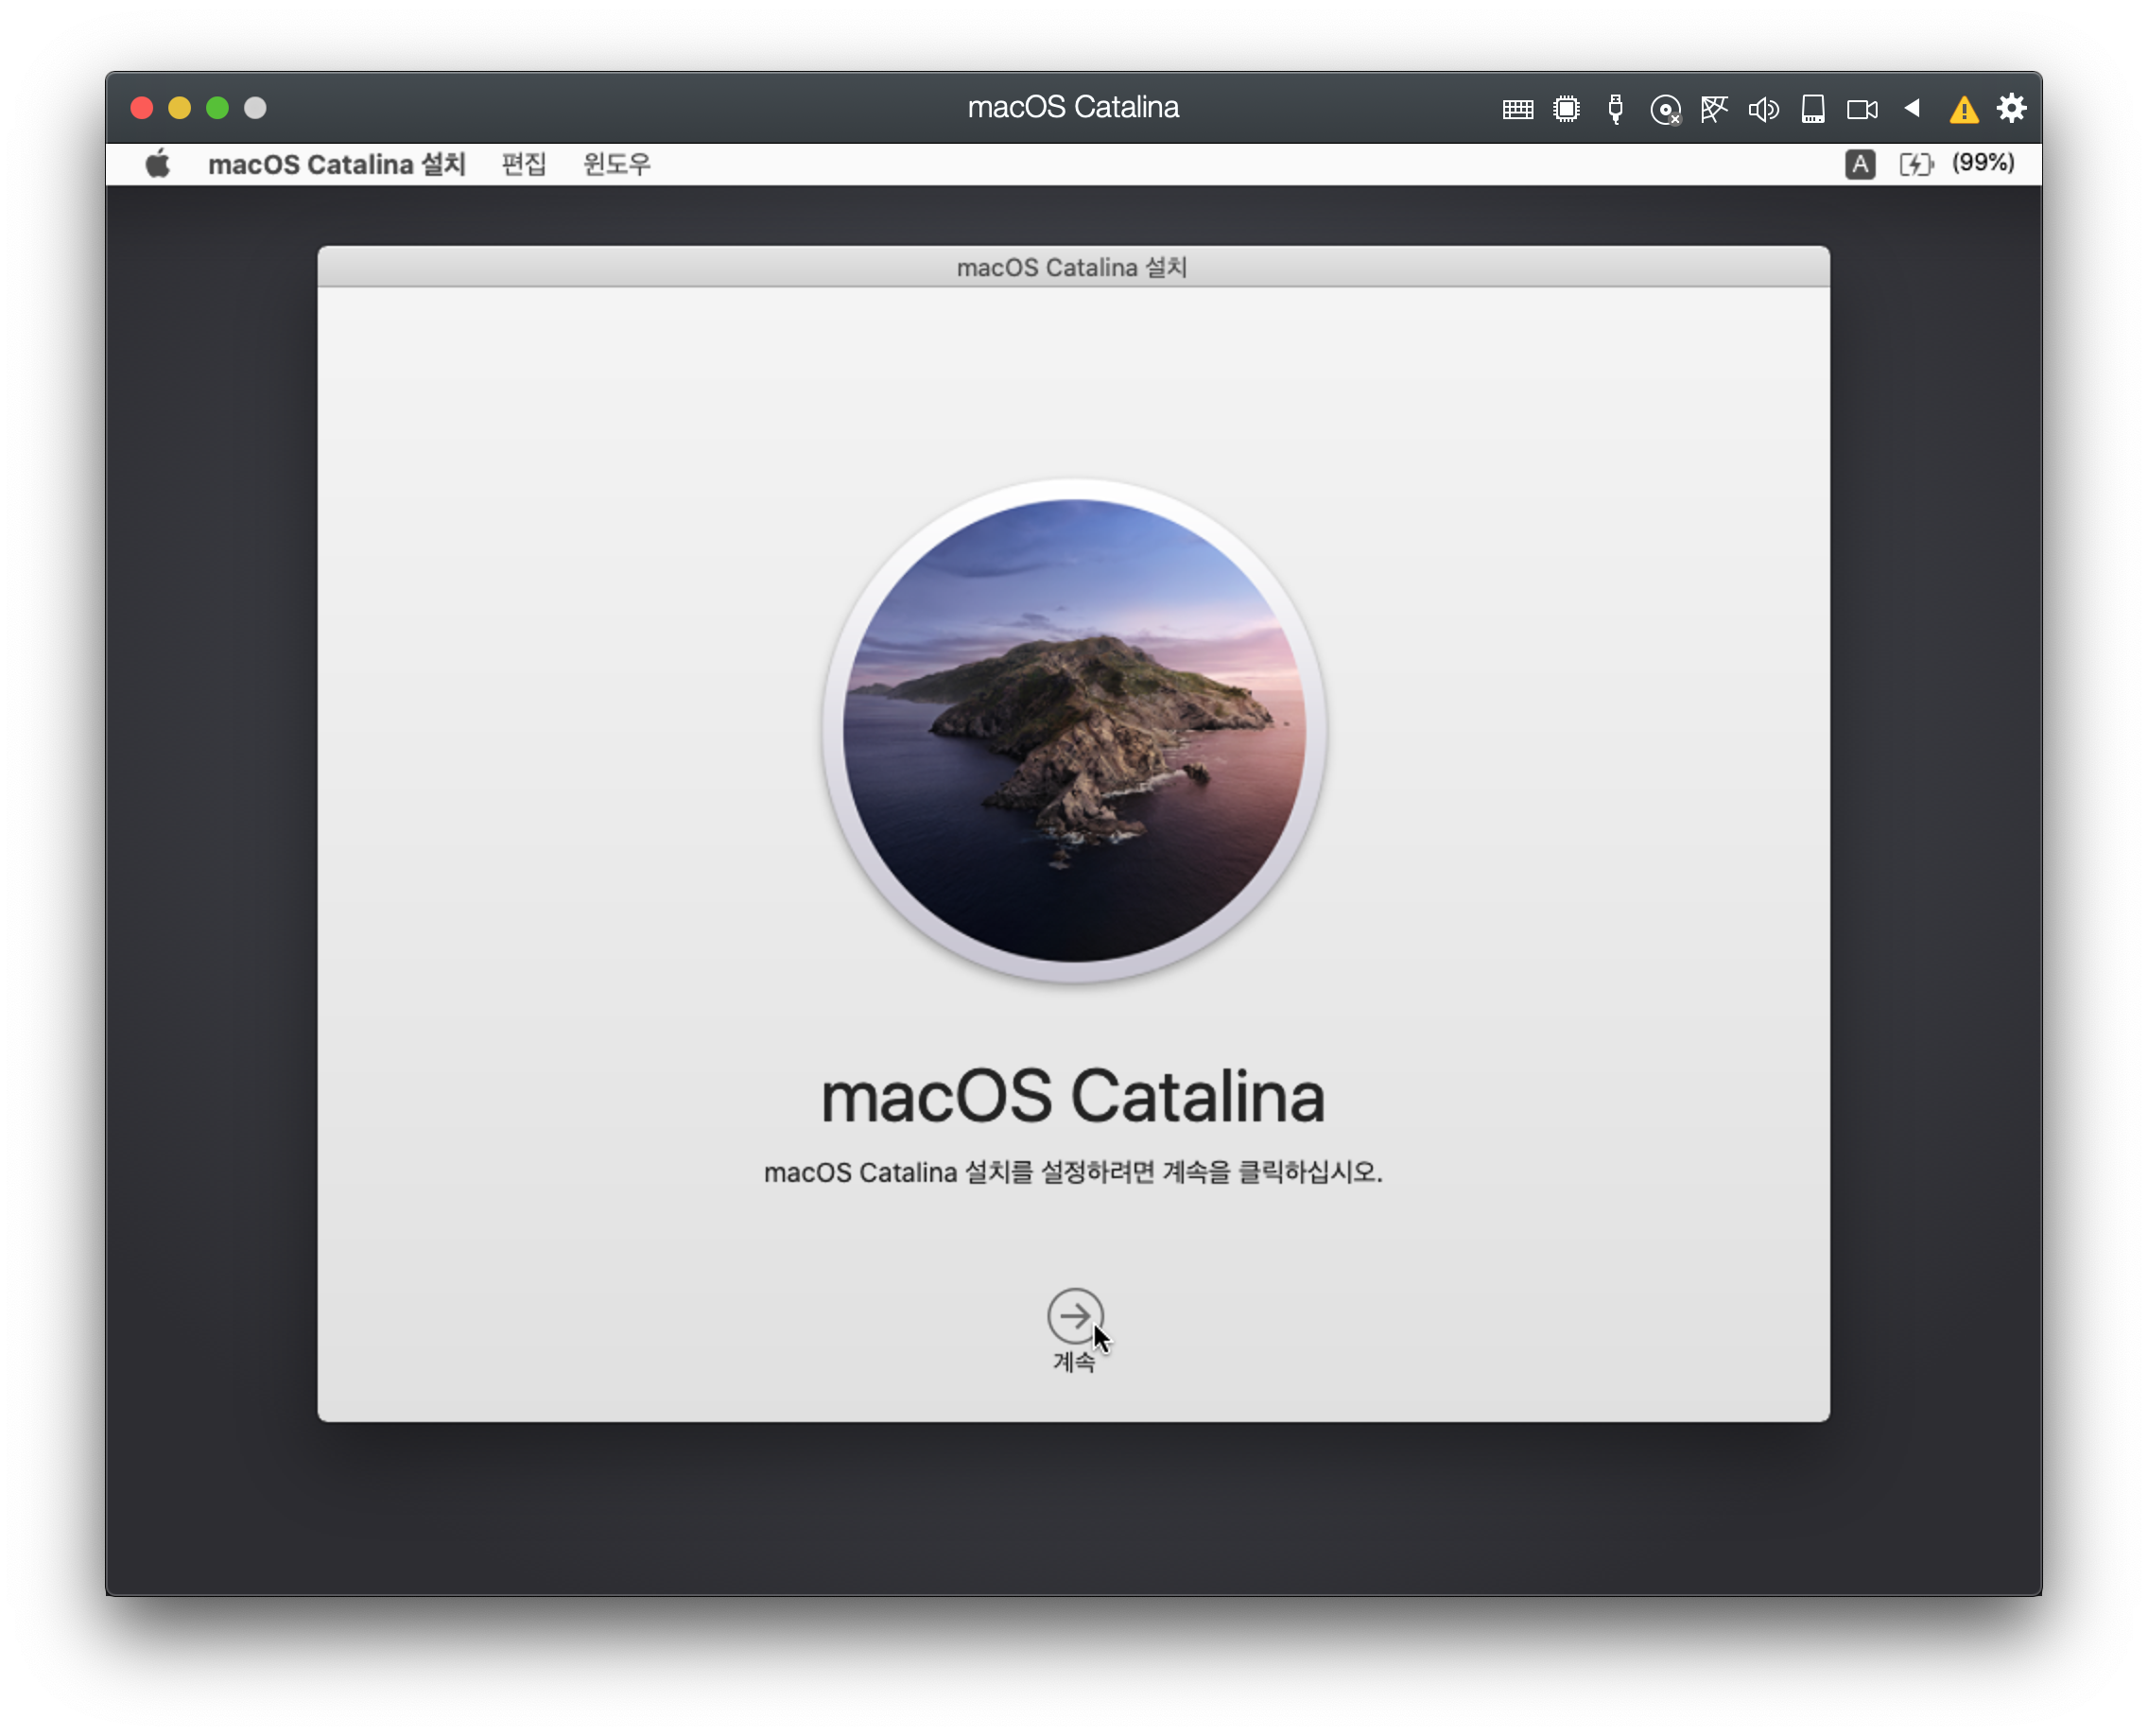Open the Apple menu

tap(158, 164)
